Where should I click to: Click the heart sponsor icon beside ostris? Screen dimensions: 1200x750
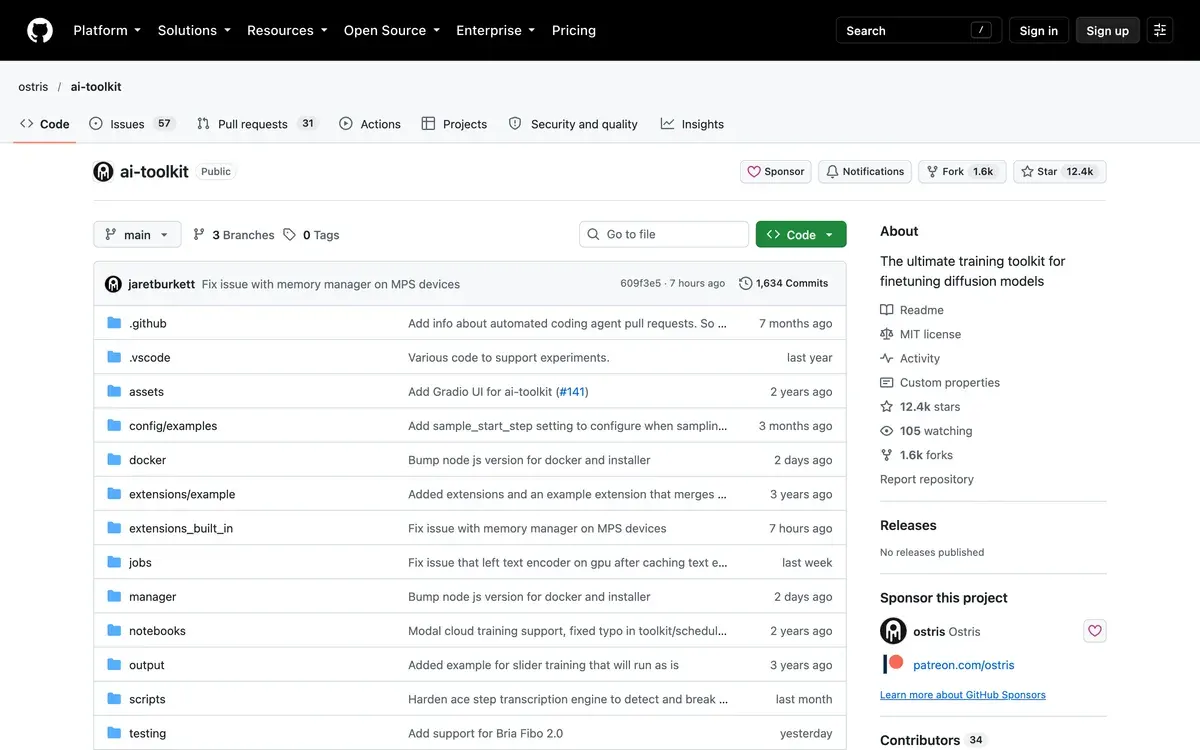(x=1095, y=631)
